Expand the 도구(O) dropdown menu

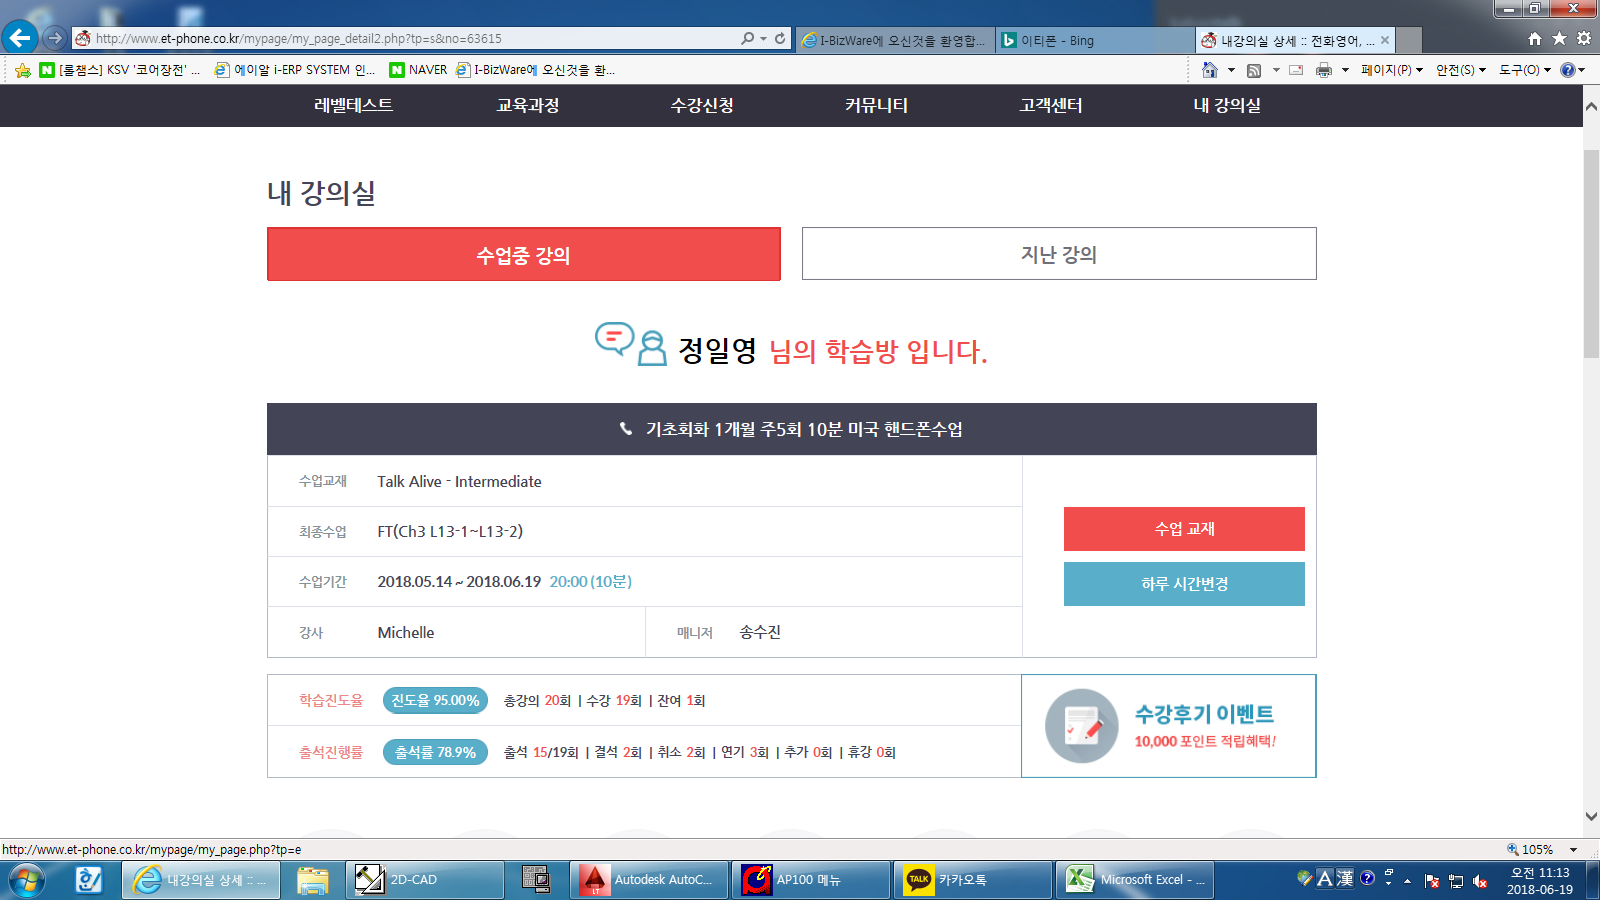pos(1524,70)
